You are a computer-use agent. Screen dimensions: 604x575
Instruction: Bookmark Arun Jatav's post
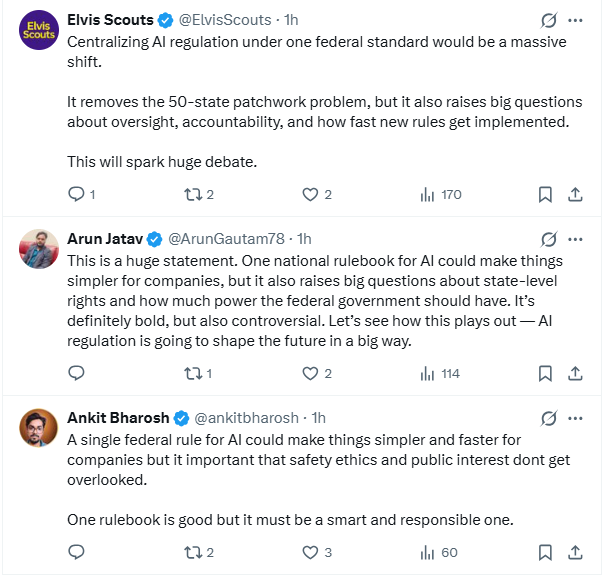pyautogui.click(x=546, y=373)
